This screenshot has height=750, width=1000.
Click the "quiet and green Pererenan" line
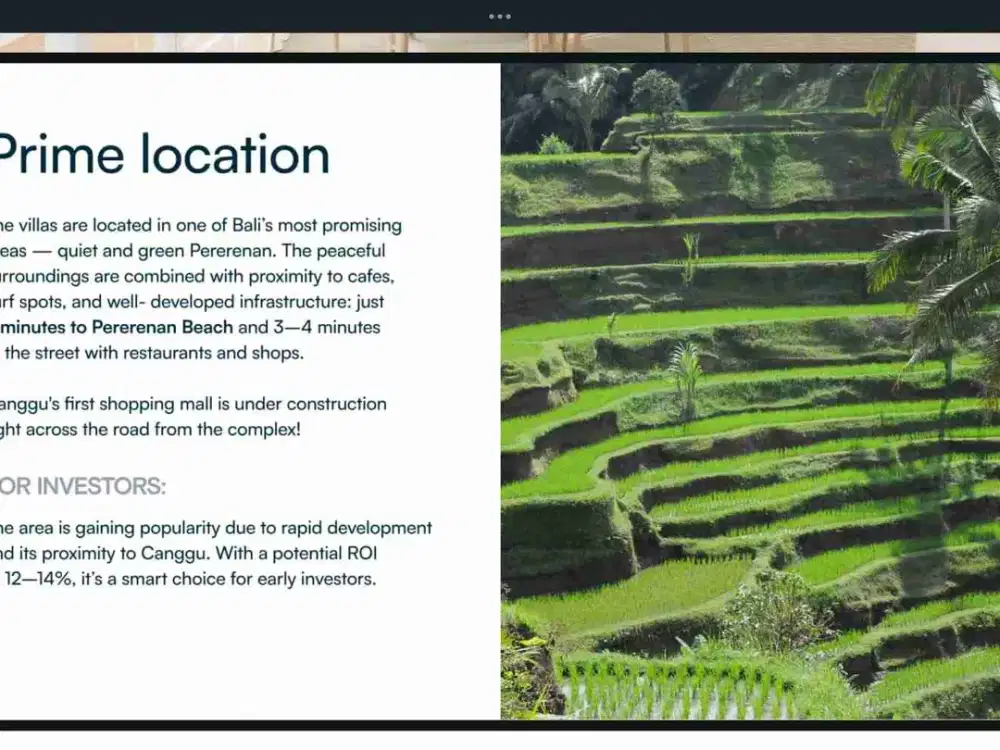point(193,251)
